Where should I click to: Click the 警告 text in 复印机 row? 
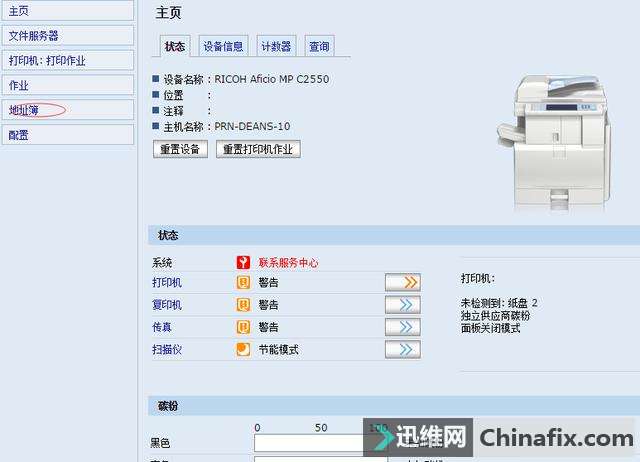click(x=269, y=305)
